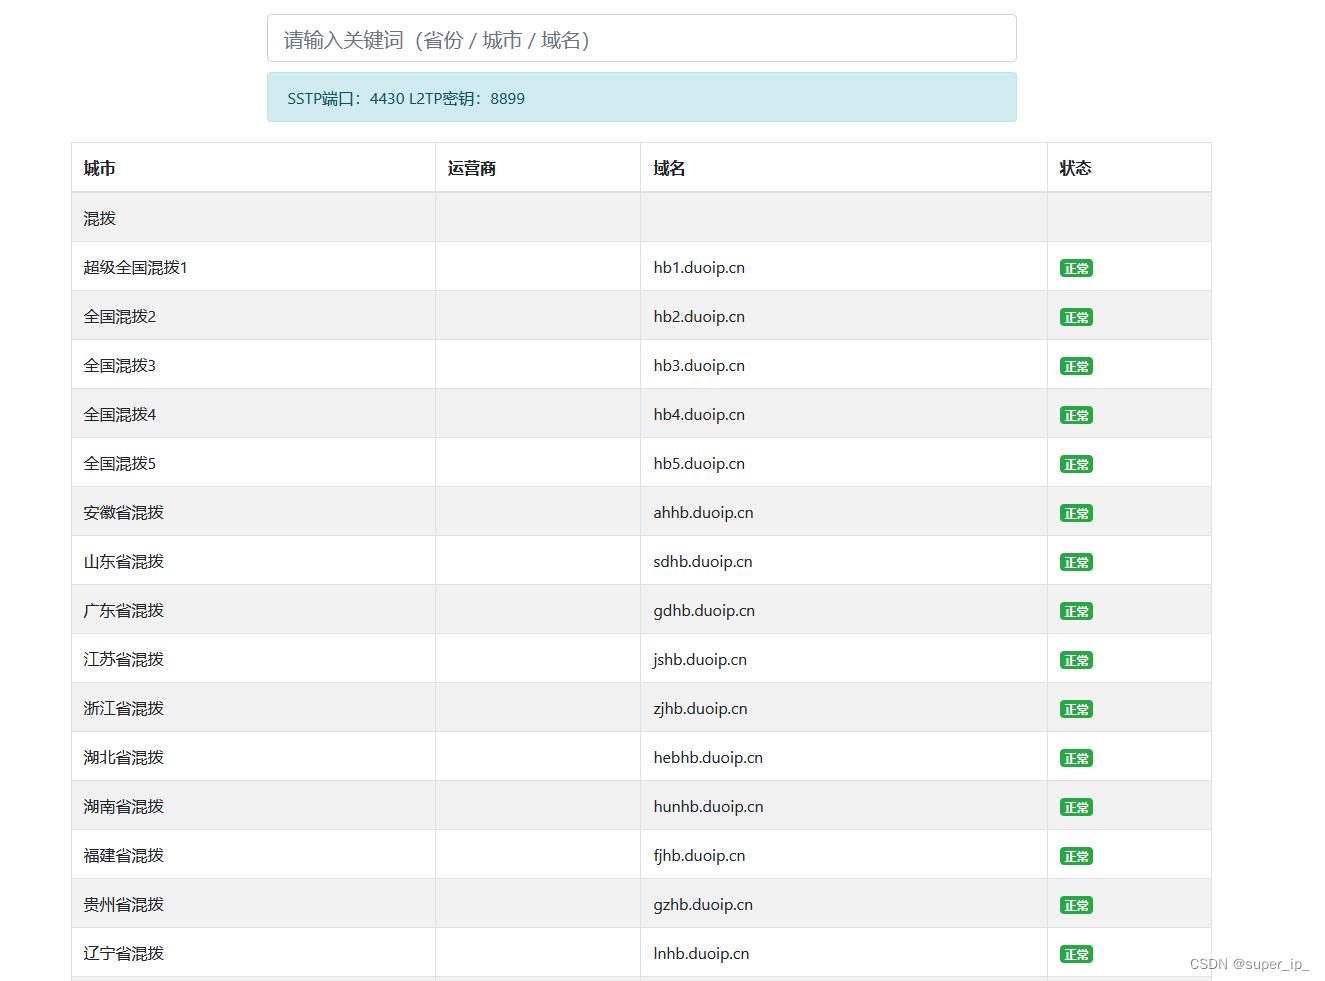Viewport: 1325px width, 981px height.
Task: Click domain gzhb.duoip.cn
Action: click(x=703, y=904)
